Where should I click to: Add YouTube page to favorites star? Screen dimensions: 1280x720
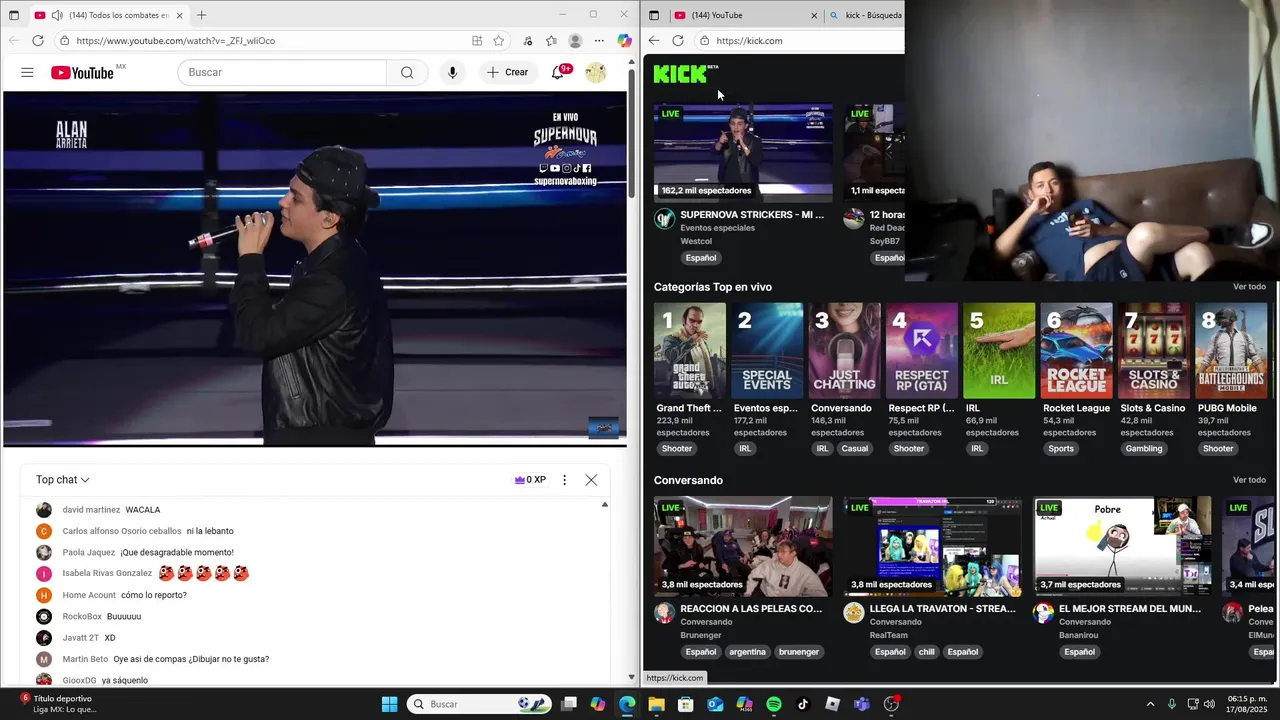tap(499, 41)
